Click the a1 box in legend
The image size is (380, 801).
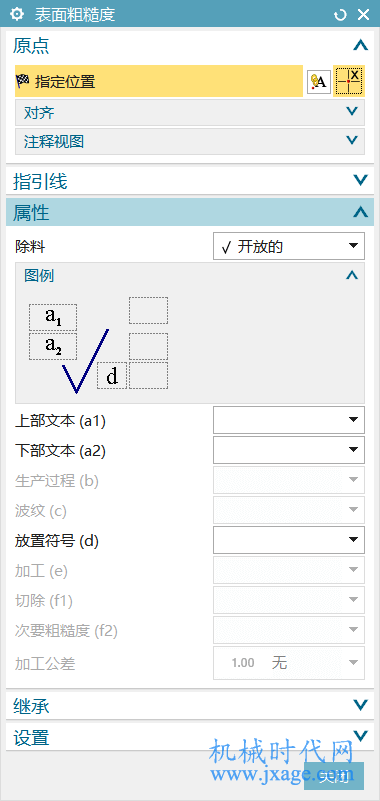pos(53,317)
